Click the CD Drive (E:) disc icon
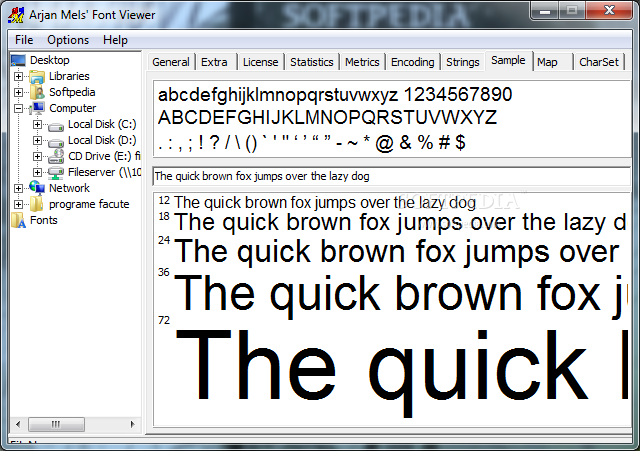The height and width of the screenshot is (451, 640). (x=56, y=156)
